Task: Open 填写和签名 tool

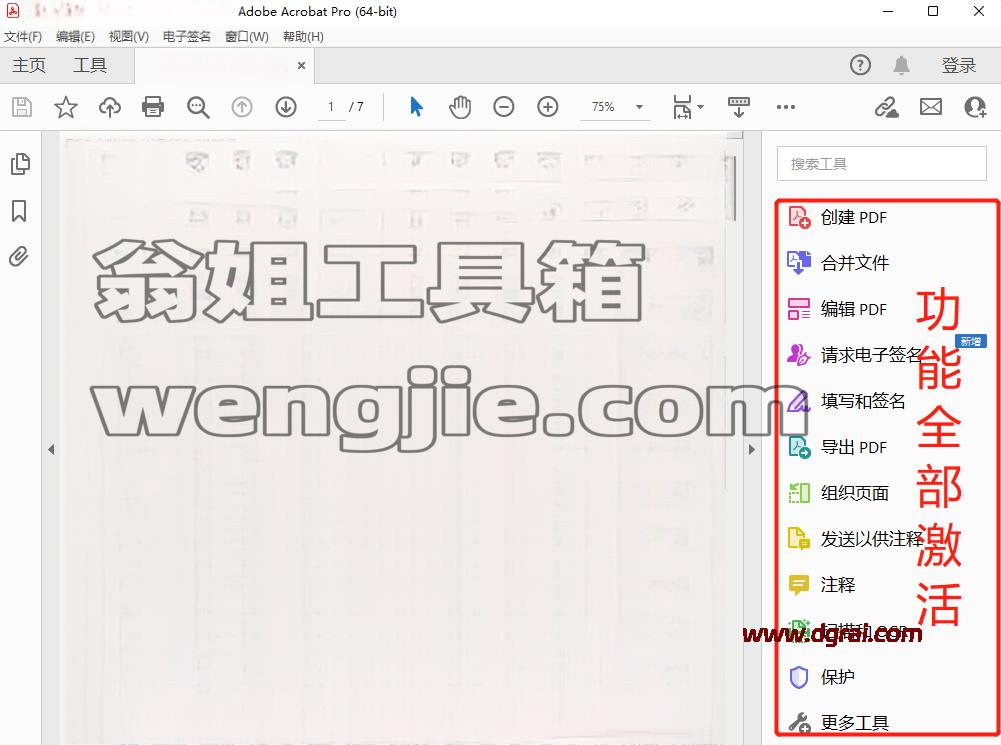Action: [846, 401]
